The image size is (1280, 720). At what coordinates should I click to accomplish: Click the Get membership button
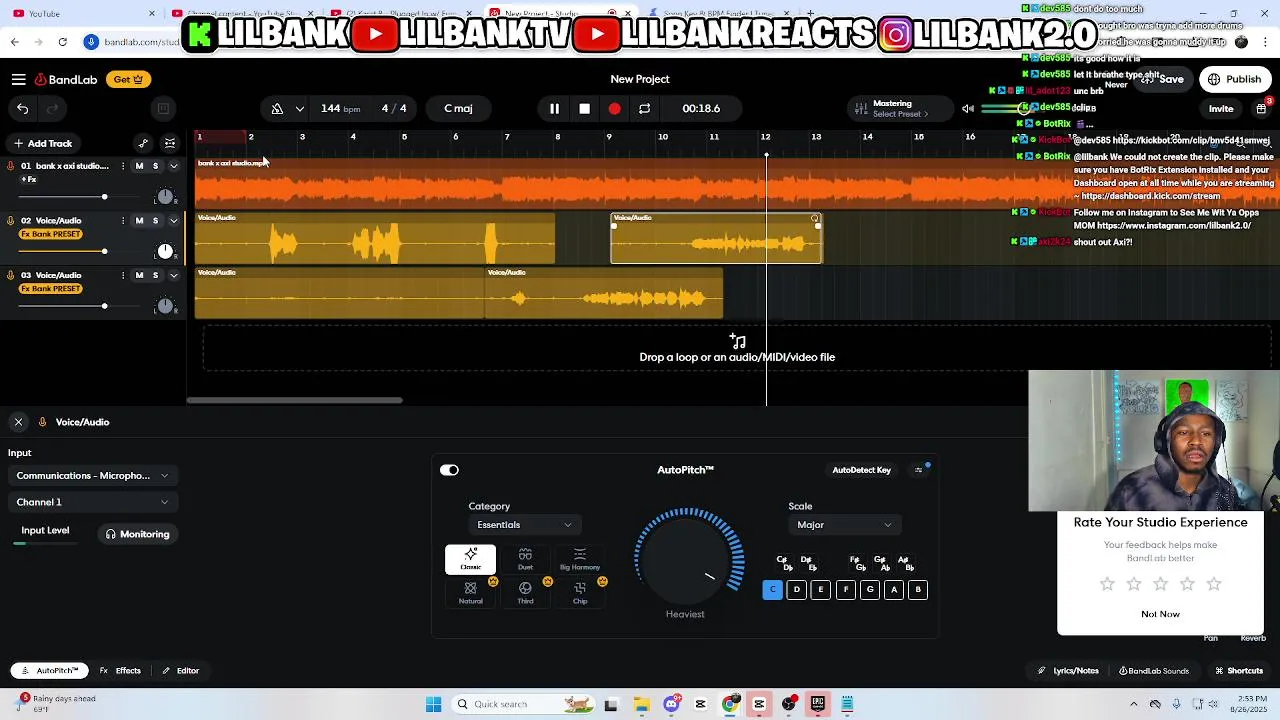pos(128,79)
